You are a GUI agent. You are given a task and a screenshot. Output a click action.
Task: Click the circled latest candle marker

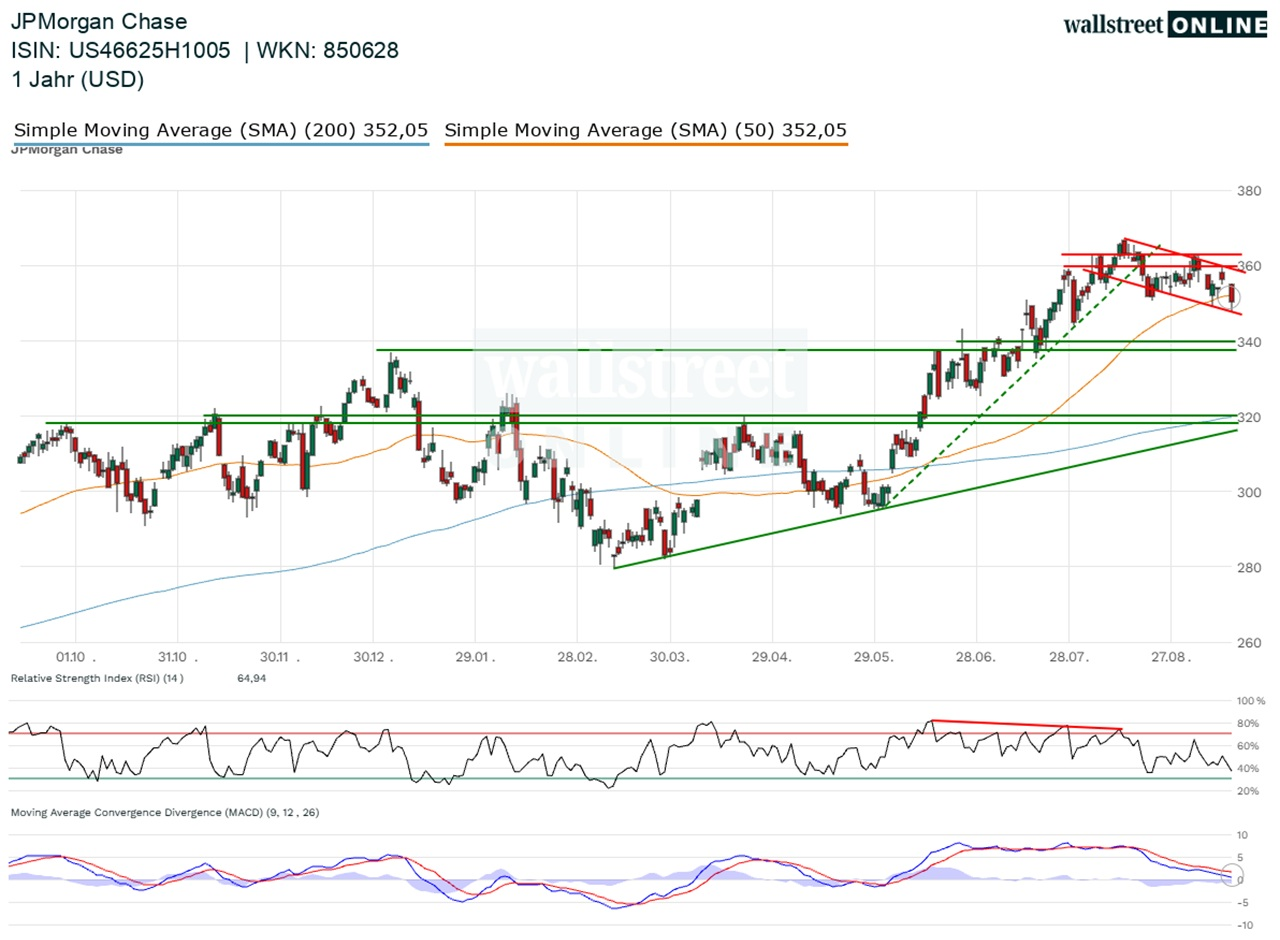(1231, 296)
